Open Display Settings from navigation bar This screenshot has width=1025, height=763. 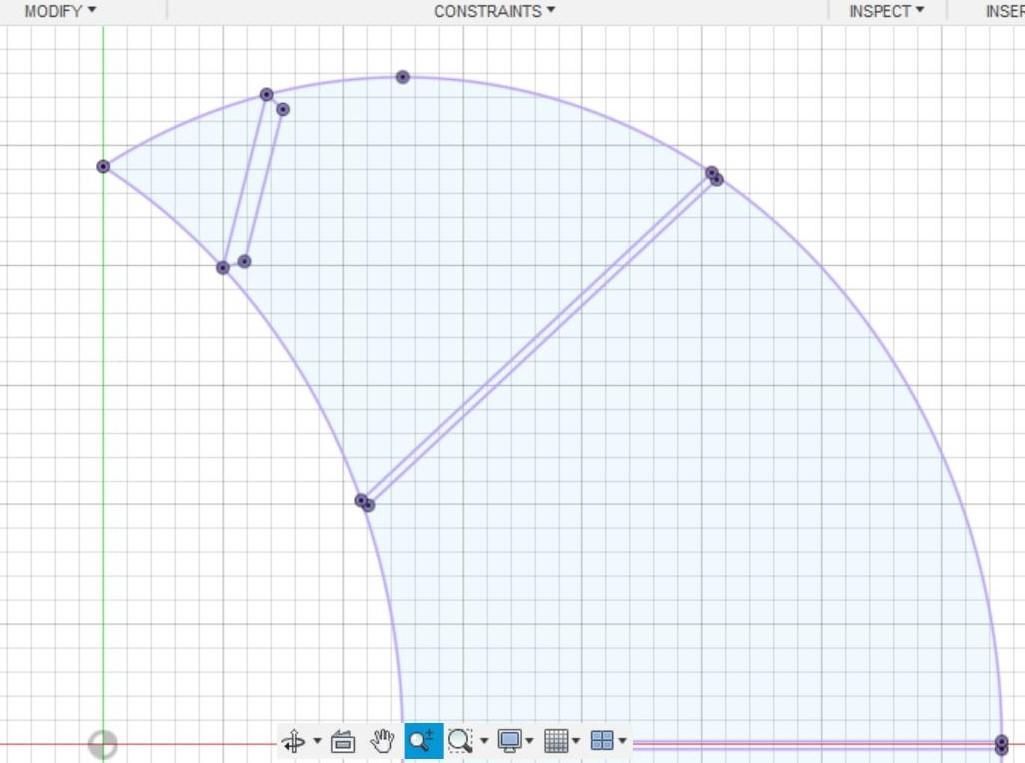[510, 741]
